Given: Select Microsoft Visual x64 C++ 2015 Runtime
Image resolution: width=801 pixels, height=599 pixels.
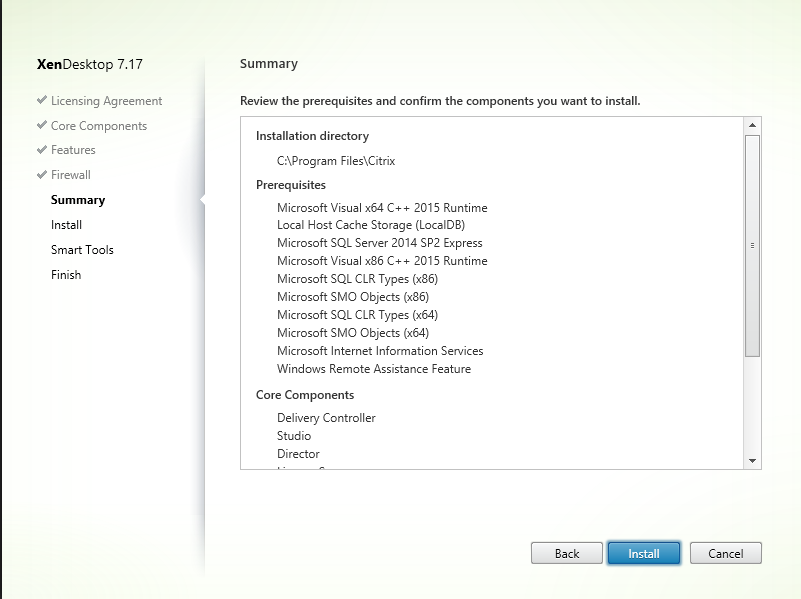Looking at the screenshot, I should click(382, 208).
